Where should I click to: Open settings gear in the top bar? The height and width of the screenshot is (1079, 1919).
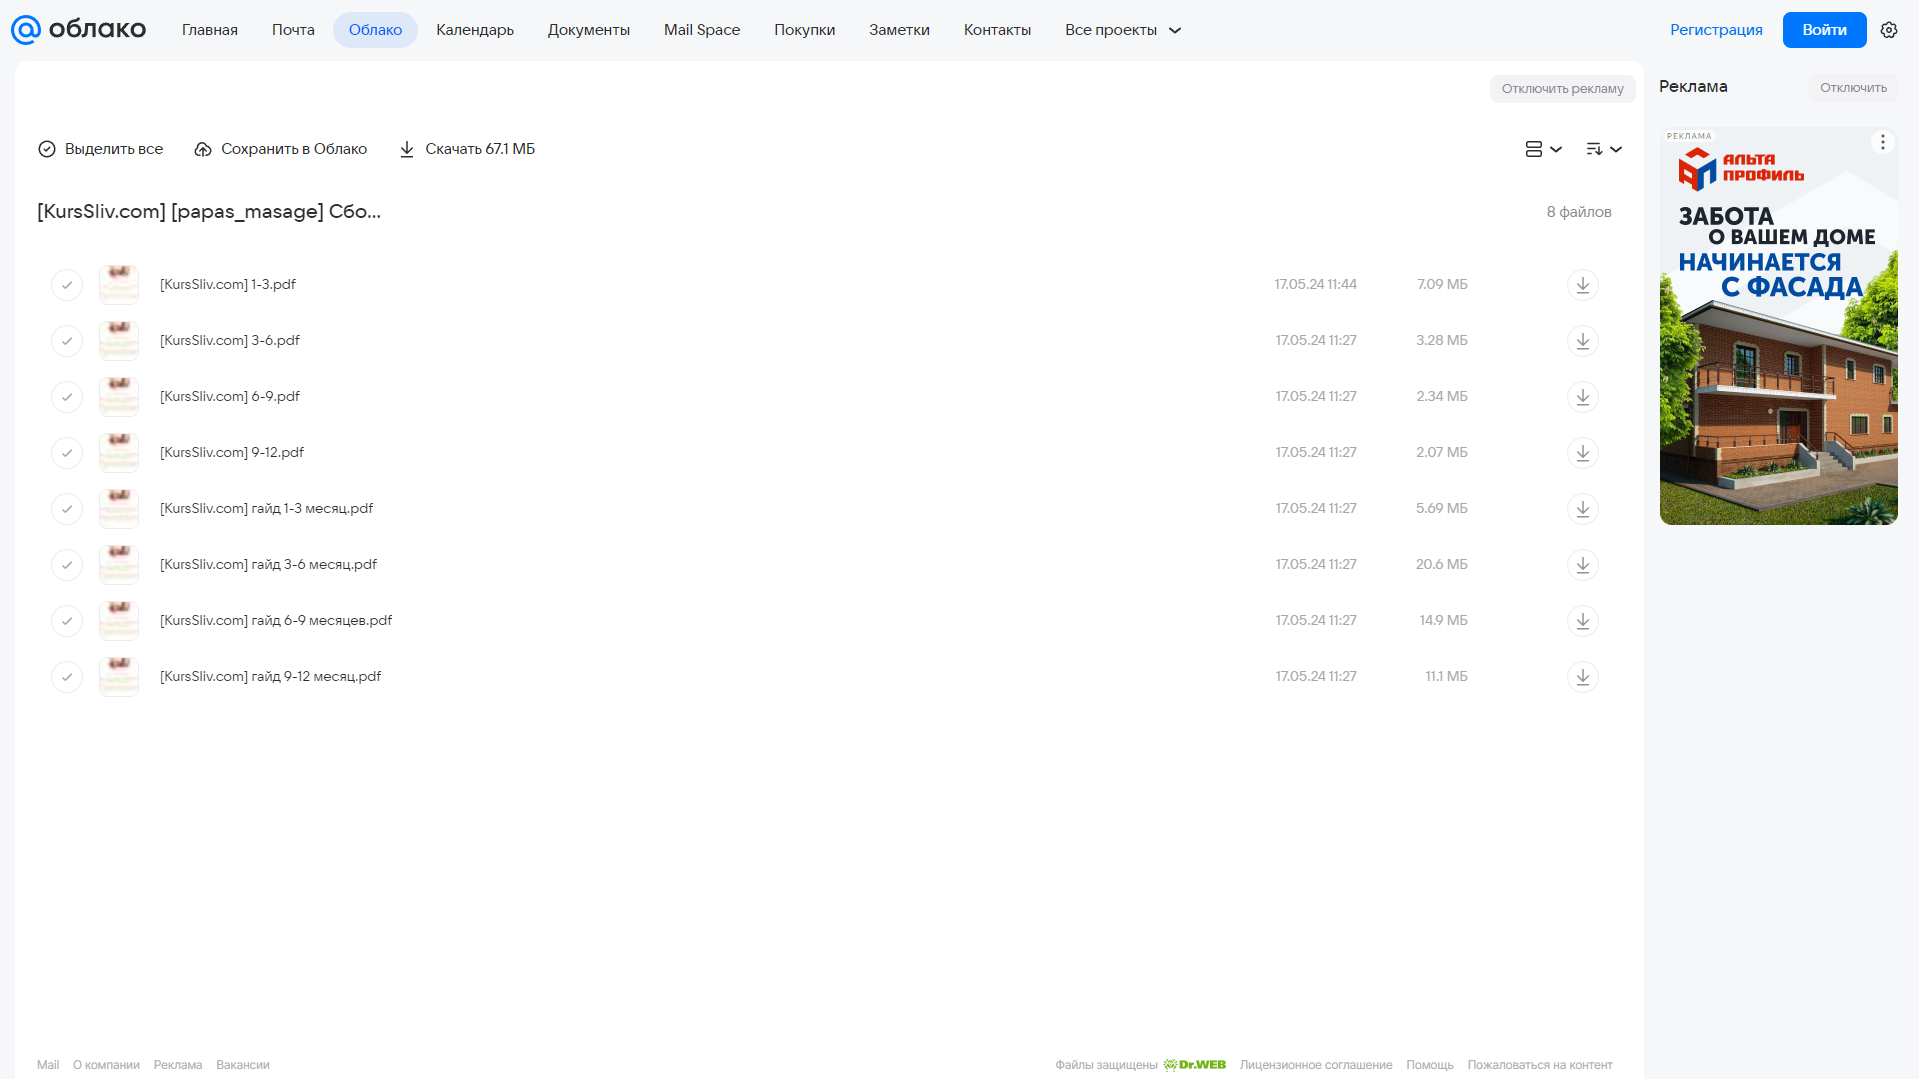click(1889, 30)
